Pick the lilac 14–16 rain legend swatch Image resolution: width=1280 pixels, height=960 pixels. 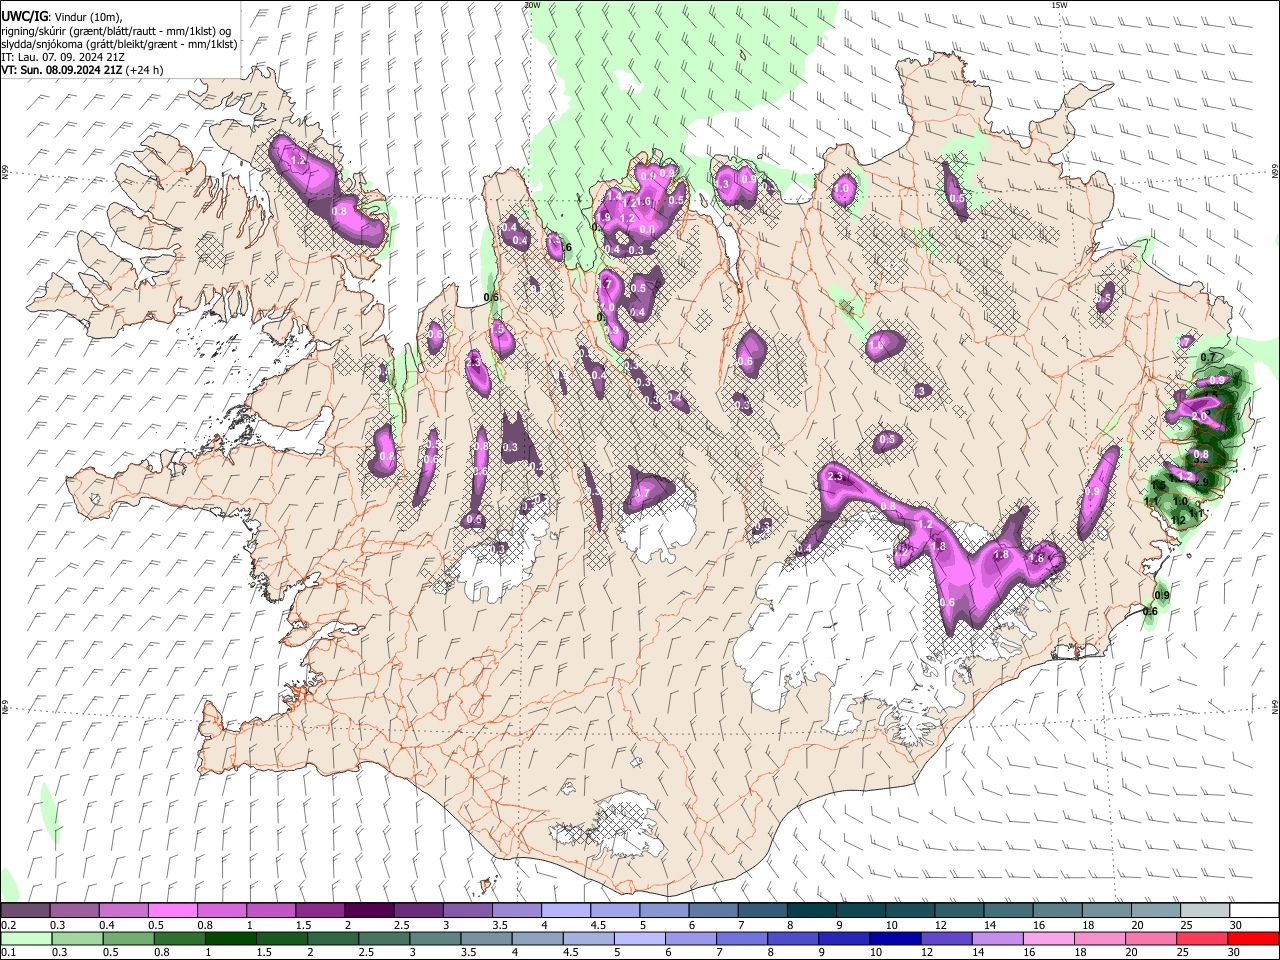pos(997,938)
